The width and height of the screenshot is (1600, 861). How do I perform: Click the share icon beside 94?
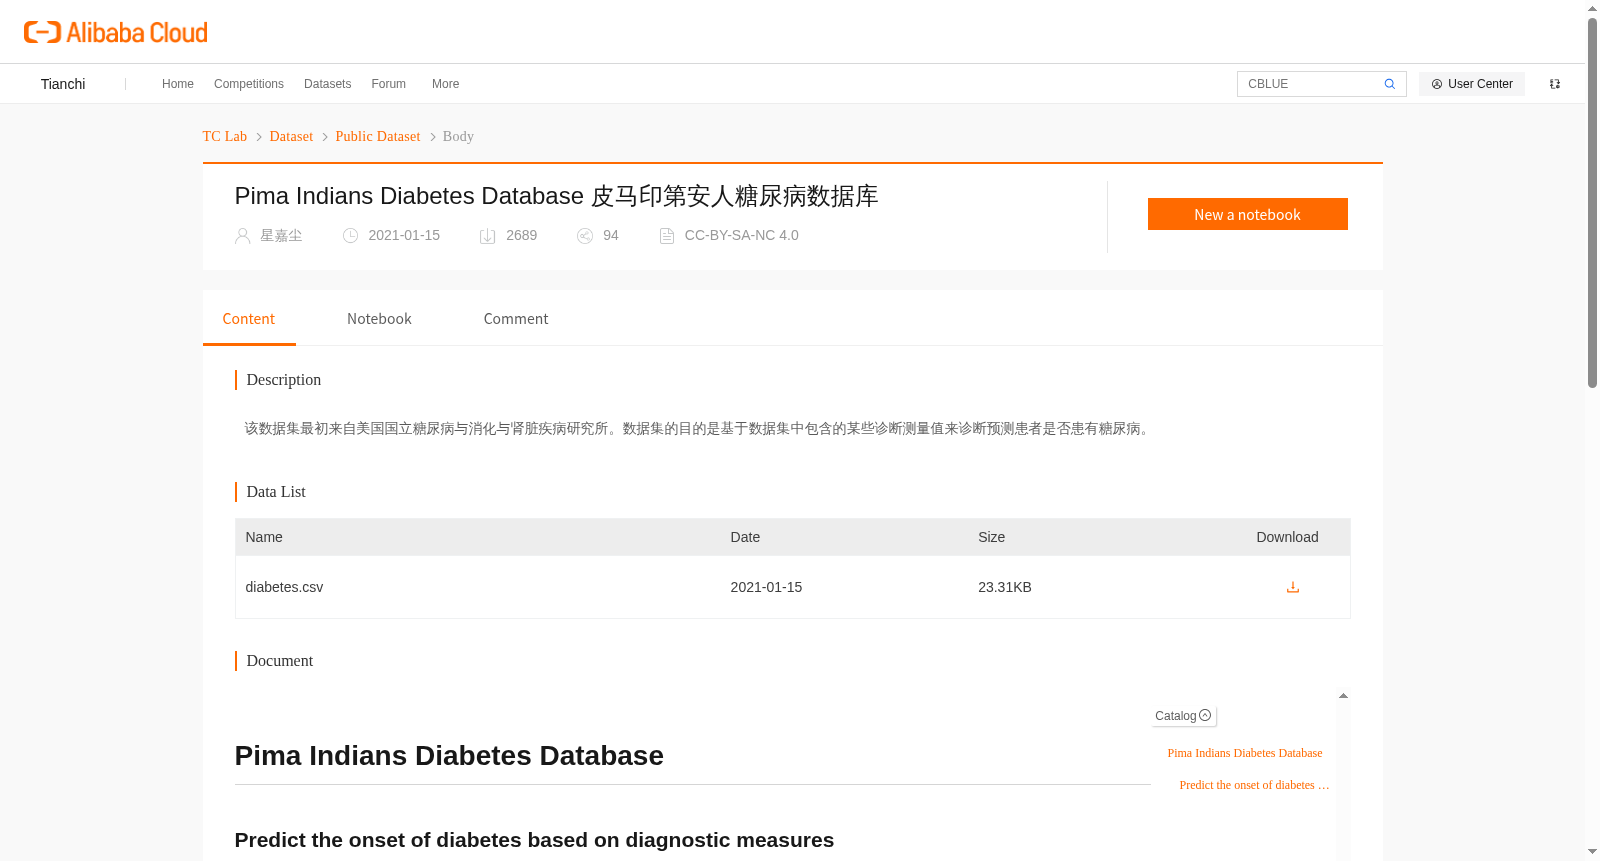585,236
